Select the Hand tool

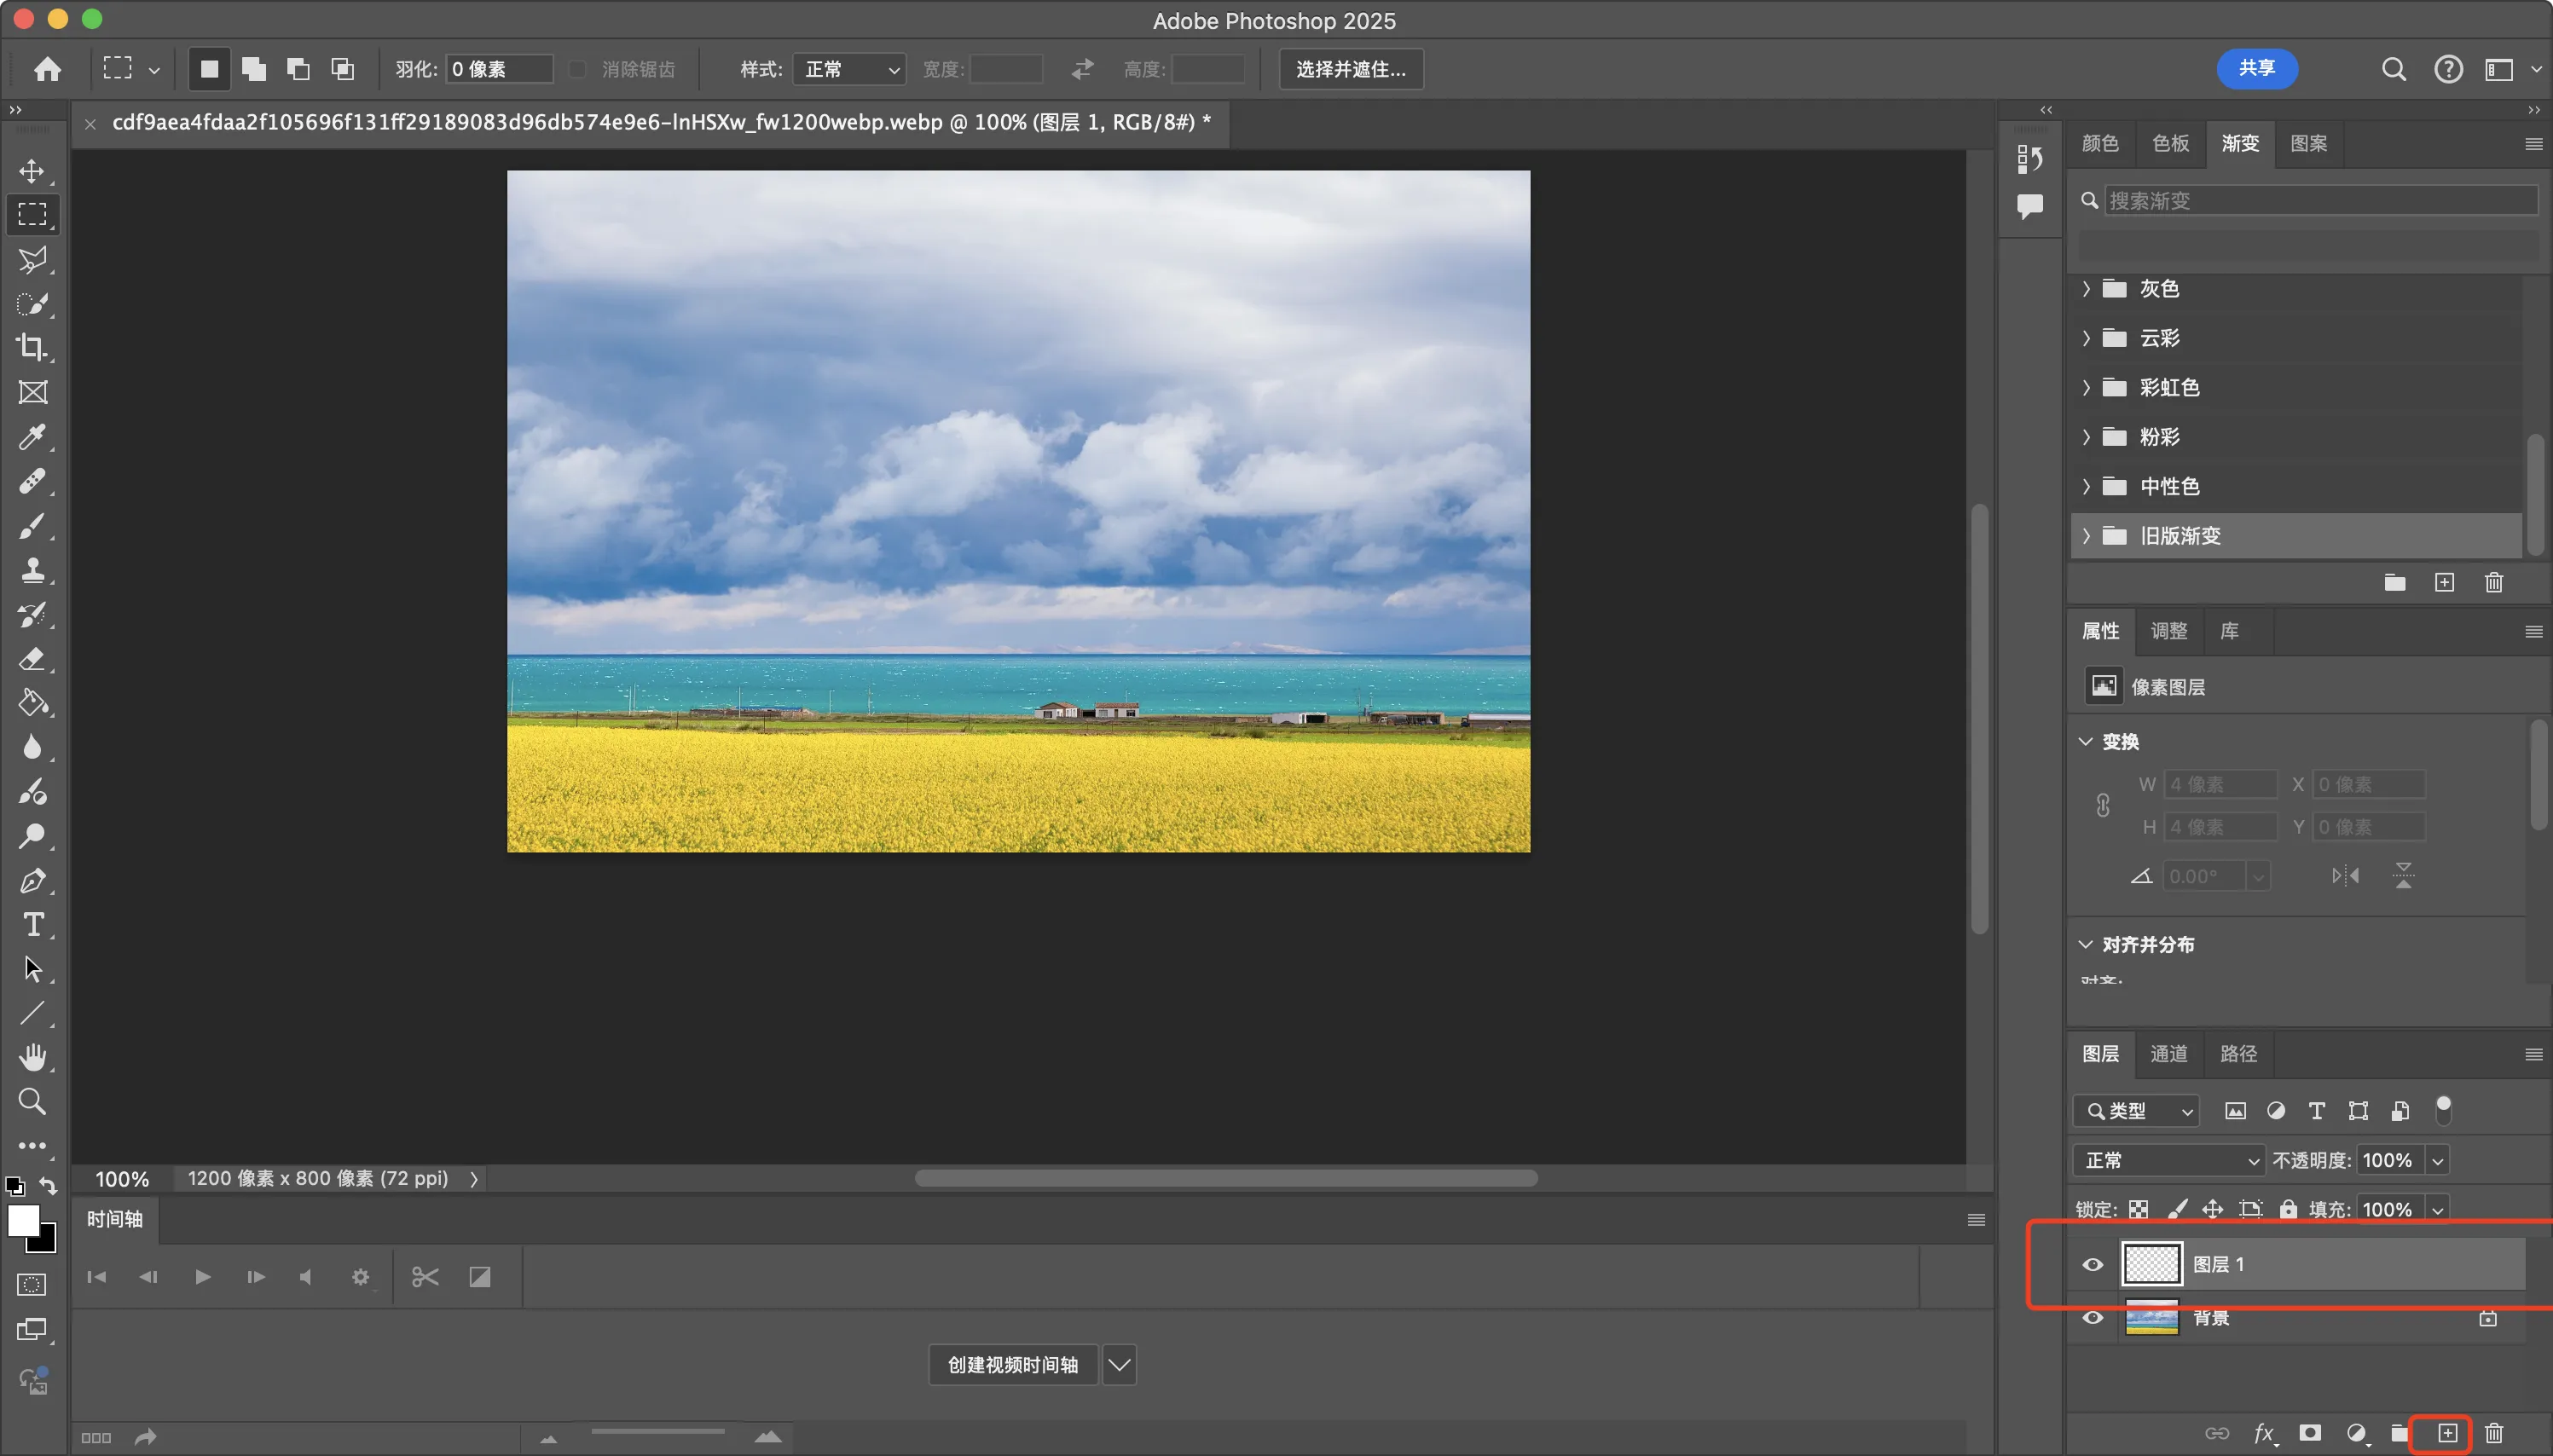coord(32,1057)
